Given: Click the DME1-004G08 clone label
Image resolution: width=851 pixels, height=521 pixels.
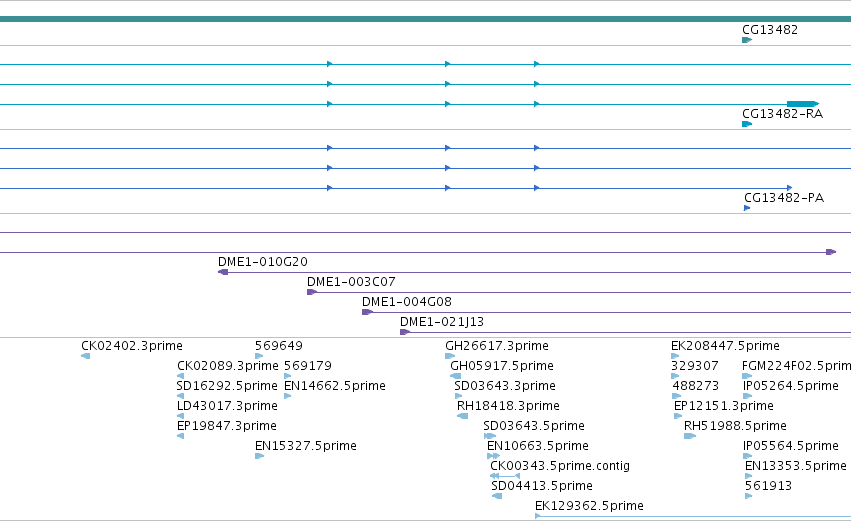Looking at the screenshot, I should [407, 302].
